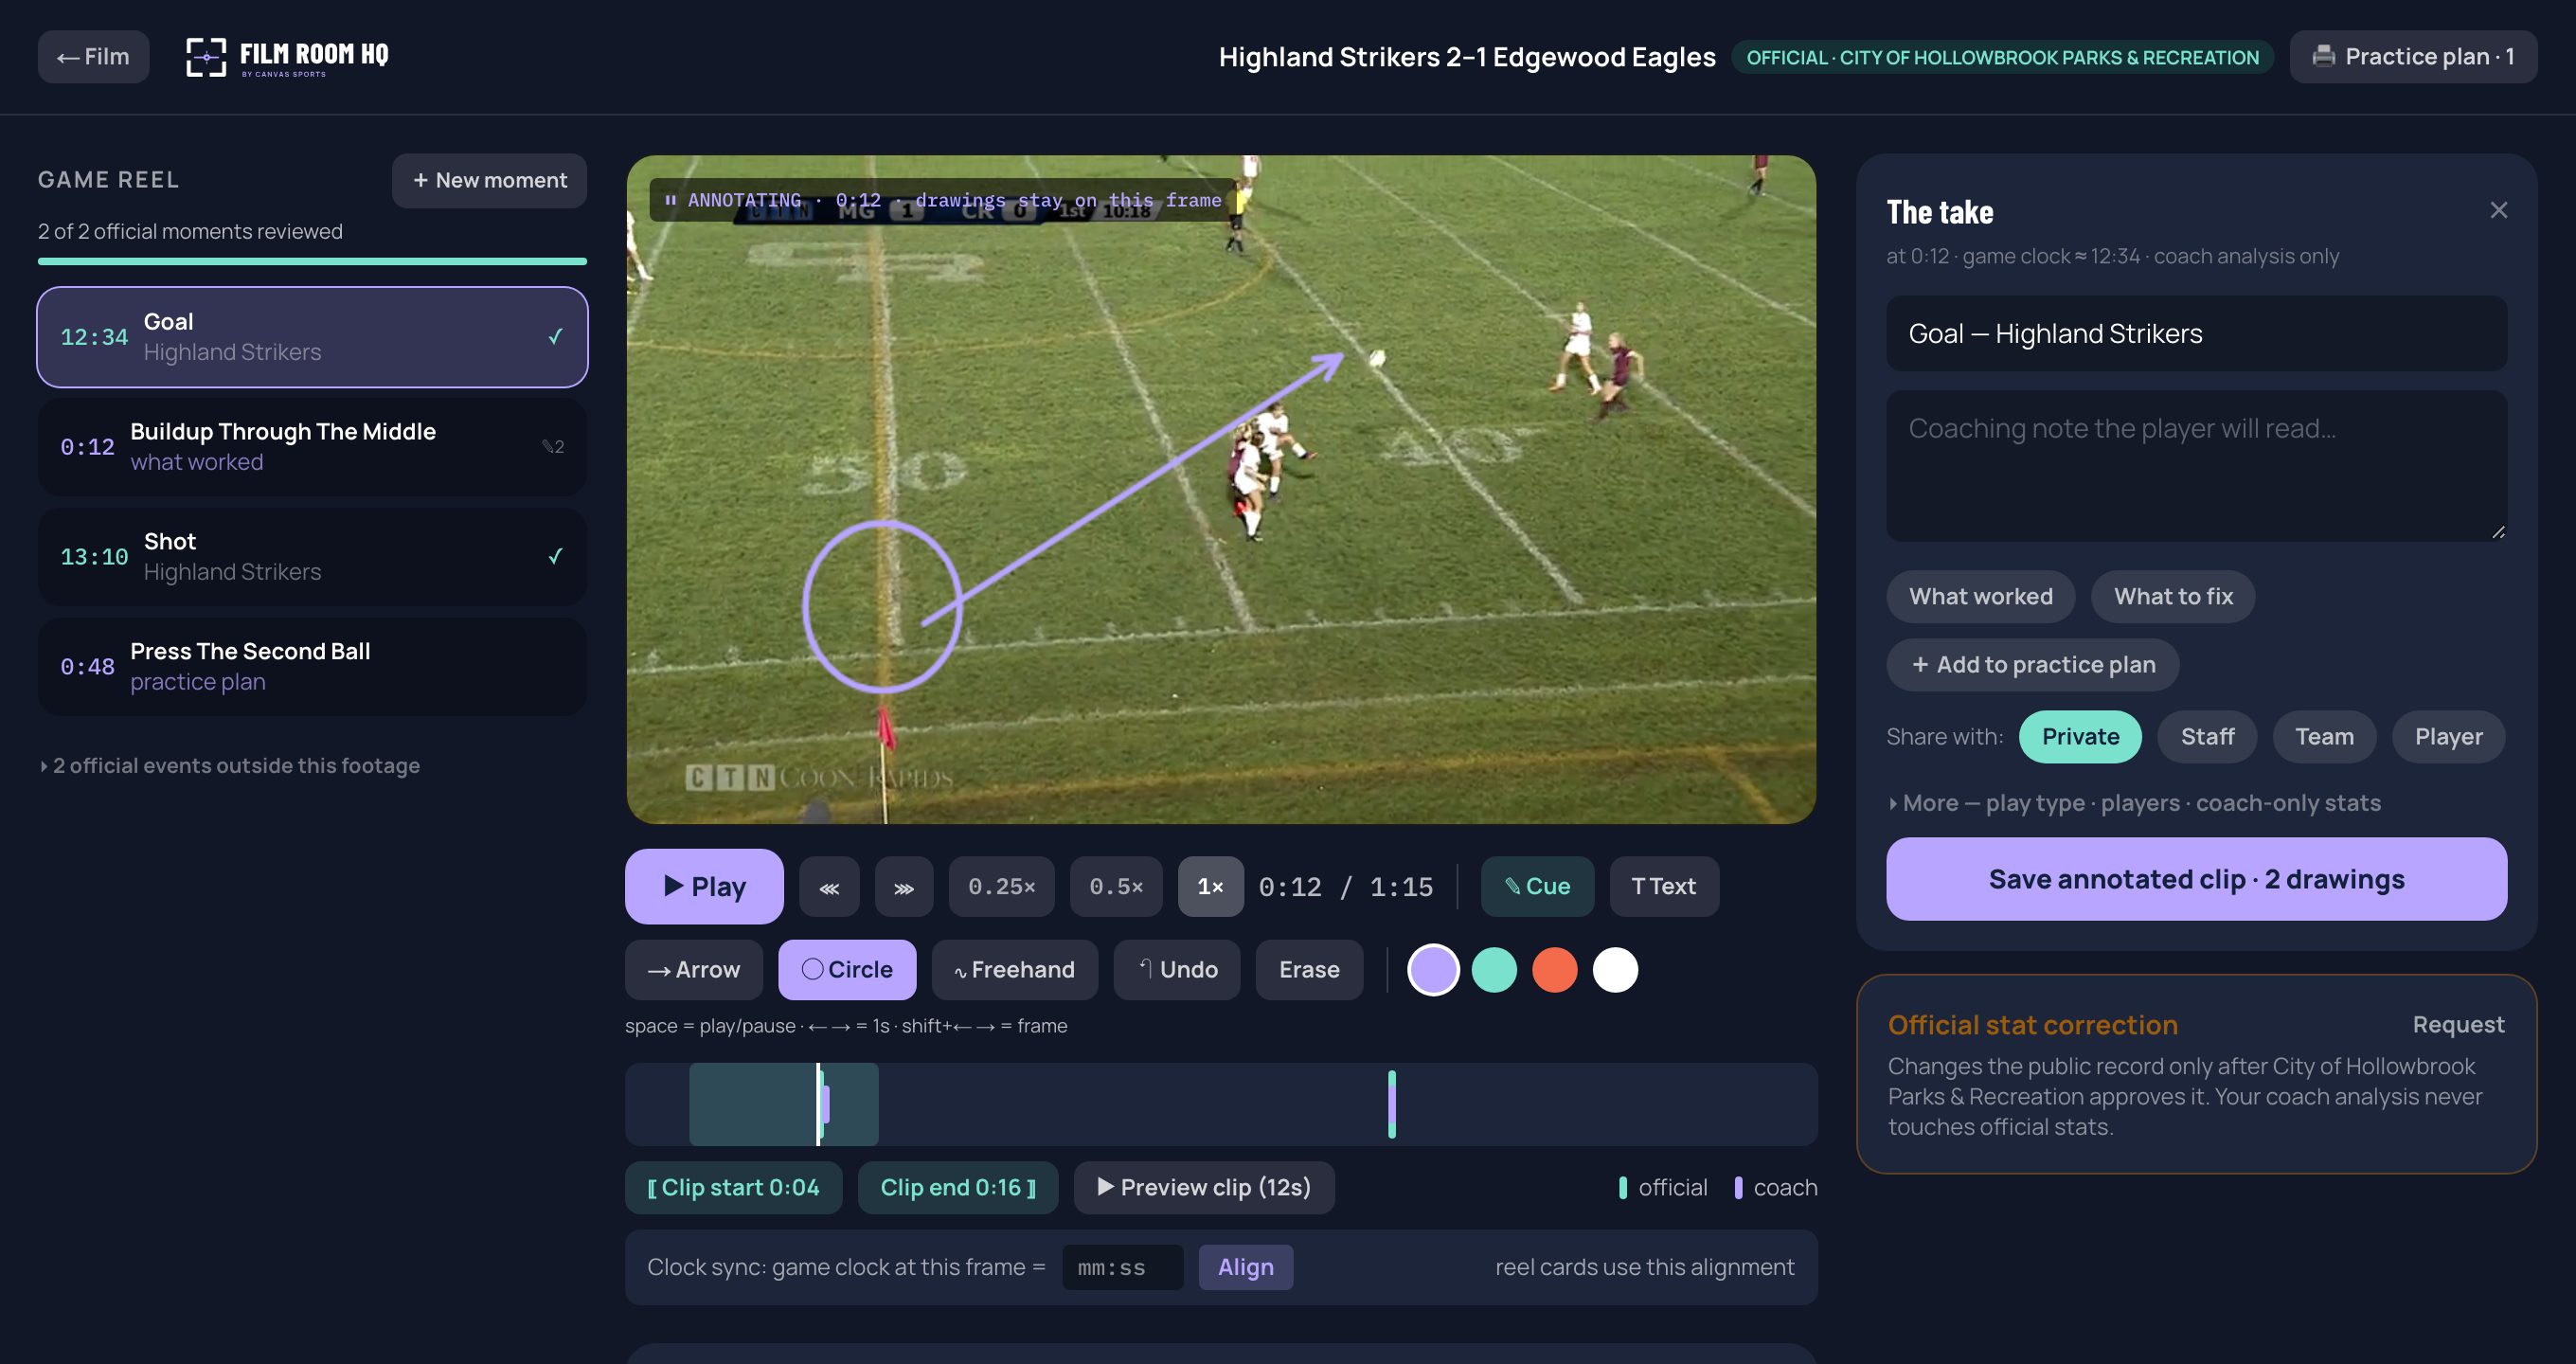Pick the orange-red drawing color

pyautogui.click(x=1554, y=970)
